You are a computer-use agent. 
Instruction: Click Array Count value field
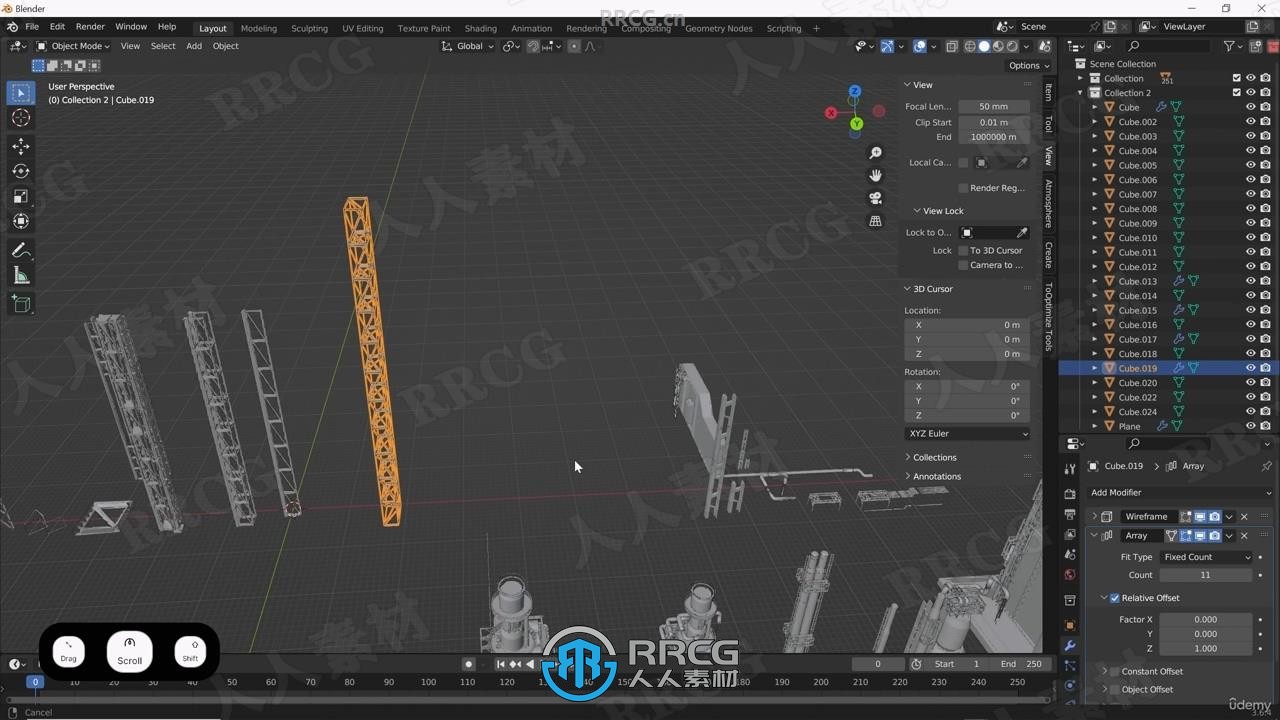pyautogui.click(x=1206, y=576)
